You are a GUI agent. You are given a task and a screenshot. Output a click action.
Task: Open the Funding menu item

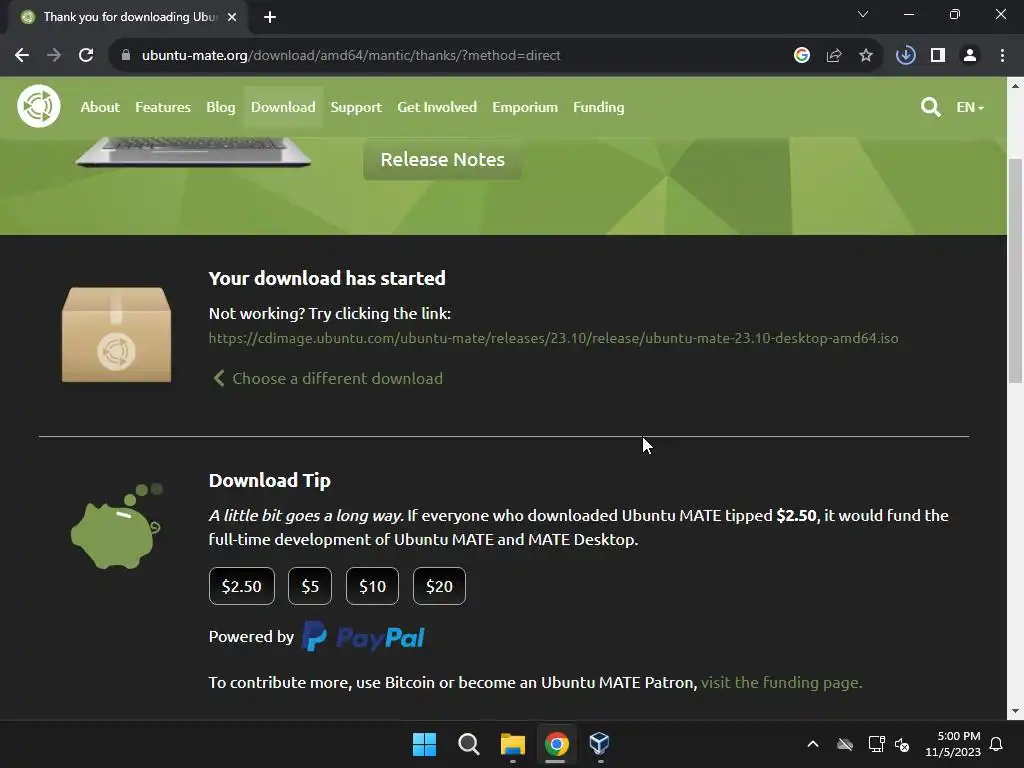pos(598,107)
